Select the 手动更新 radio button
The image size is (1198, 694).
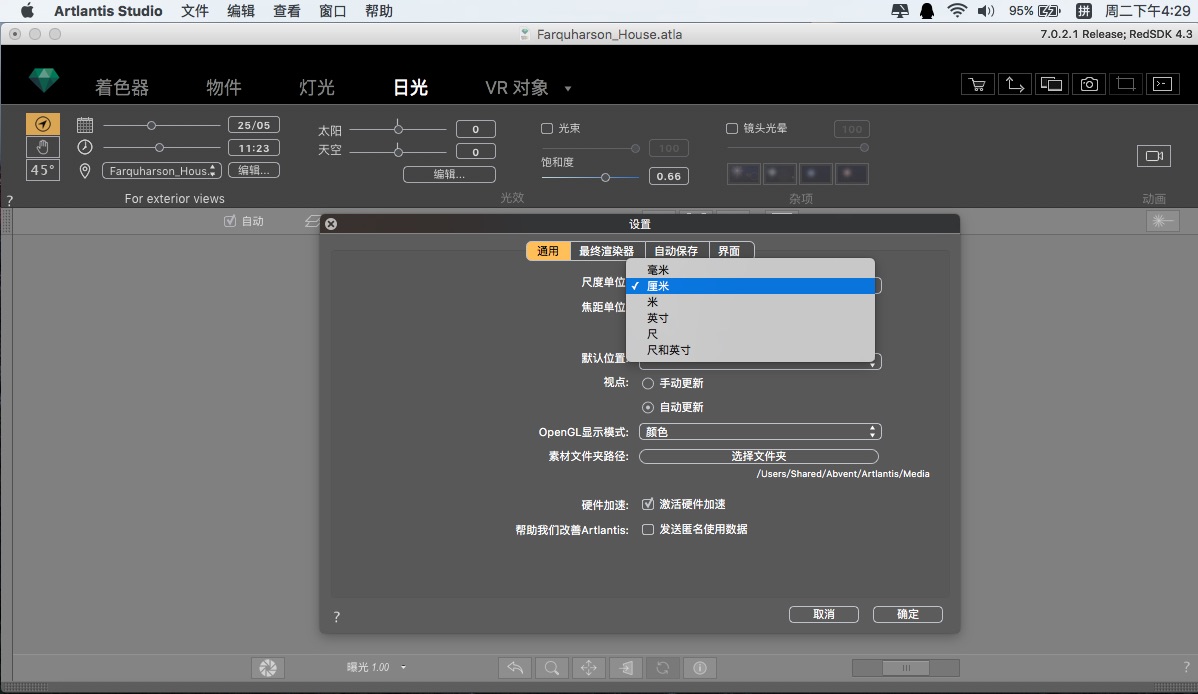pyautogui.click(x=648, y=383)
